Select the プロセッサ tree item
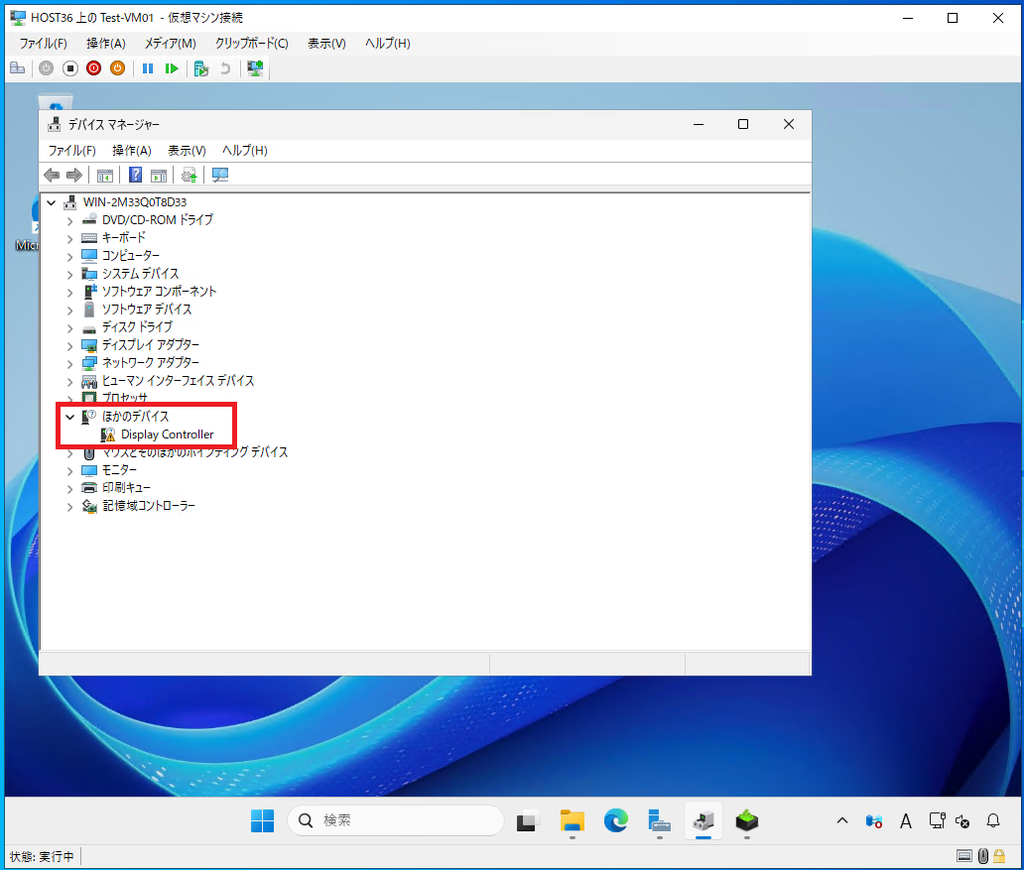This screenshot has width=1024, height=870. (125, 398)
